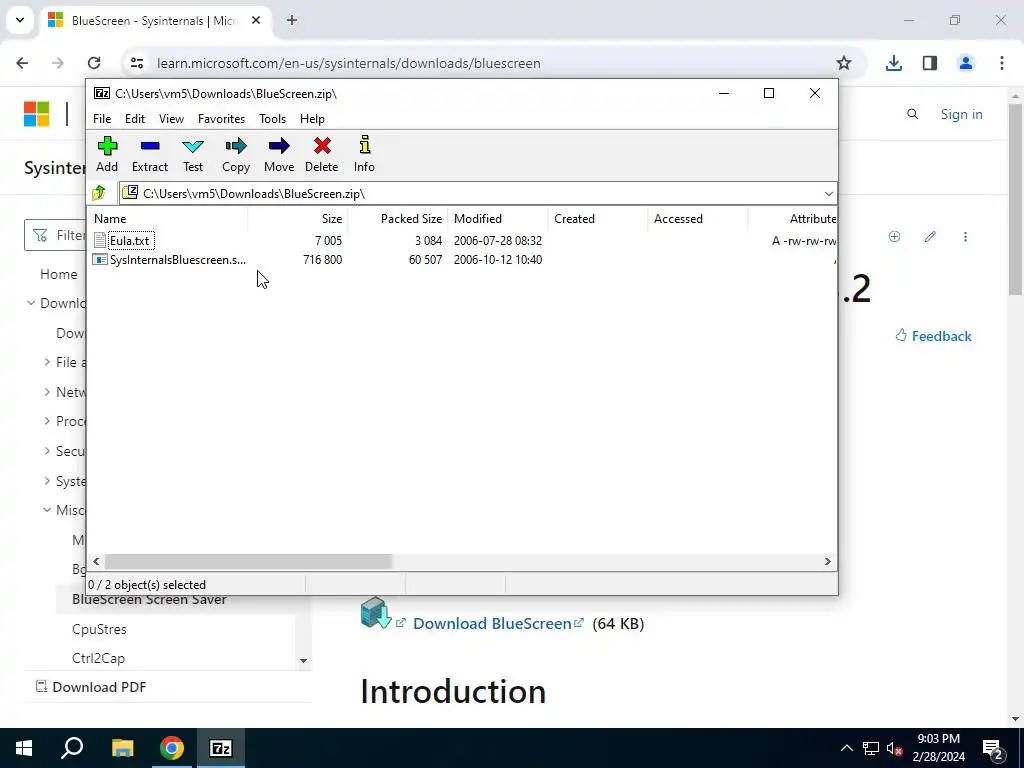1024x768 pixels.
Task: Open the Favorites menu
Action: [x=221, y=119]
